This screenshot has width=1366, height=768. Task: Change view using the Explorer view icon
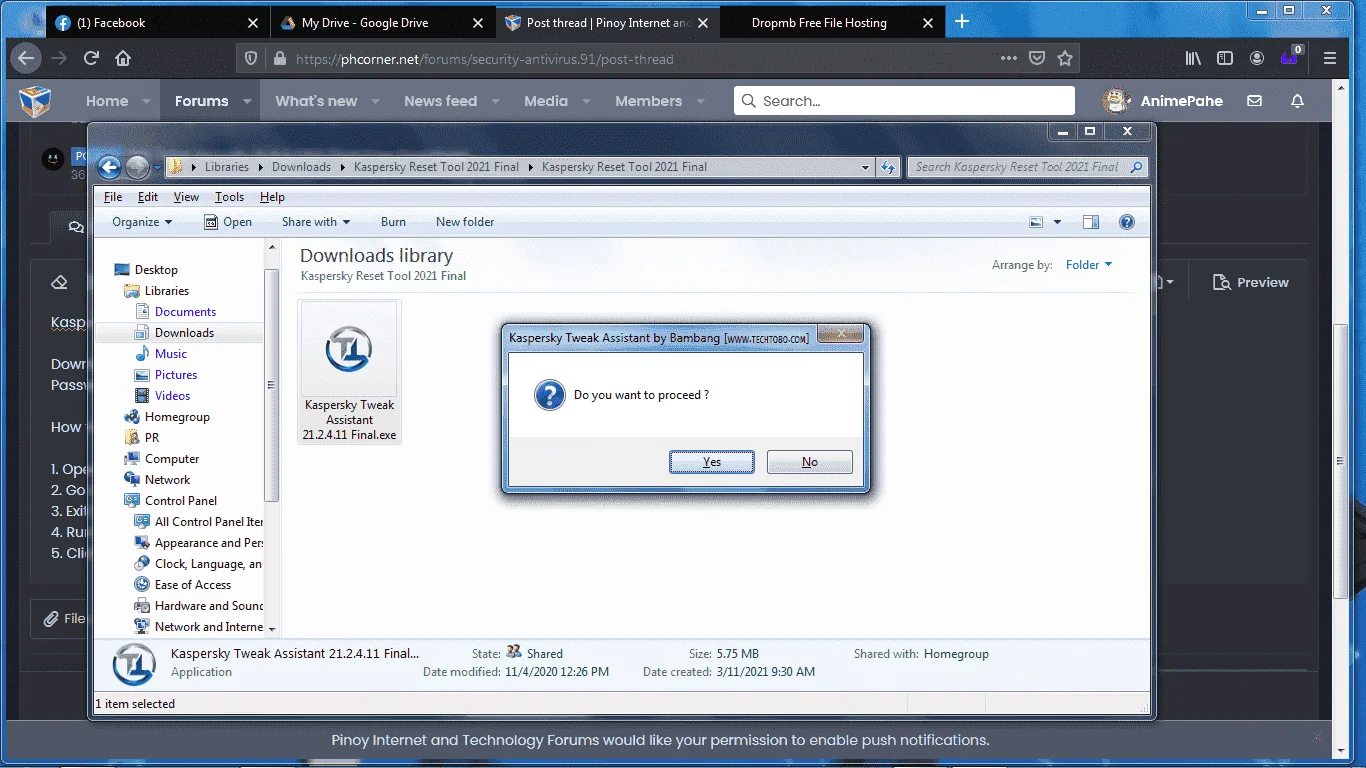1036,222
